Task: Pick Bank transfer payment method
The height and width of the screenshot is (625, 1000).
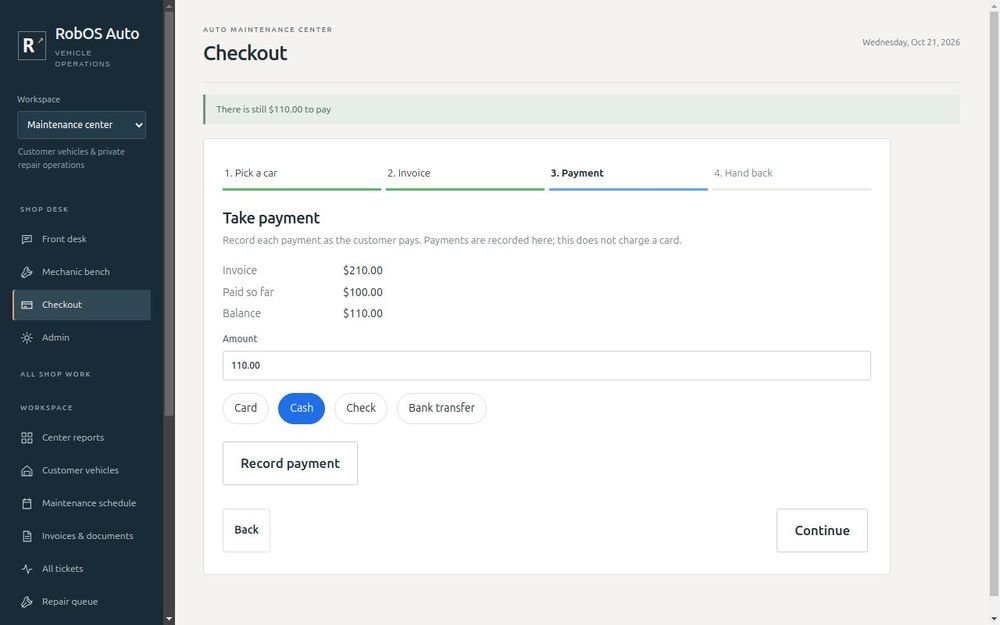Action: click(441, 408)
